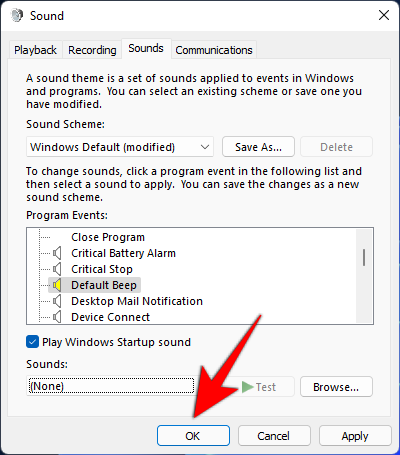This screenshot has width=400, height=455.
Task: Click speaker icon beside Desktop Mail Notification
Action: pyautogui.click(x=57, y=301)
